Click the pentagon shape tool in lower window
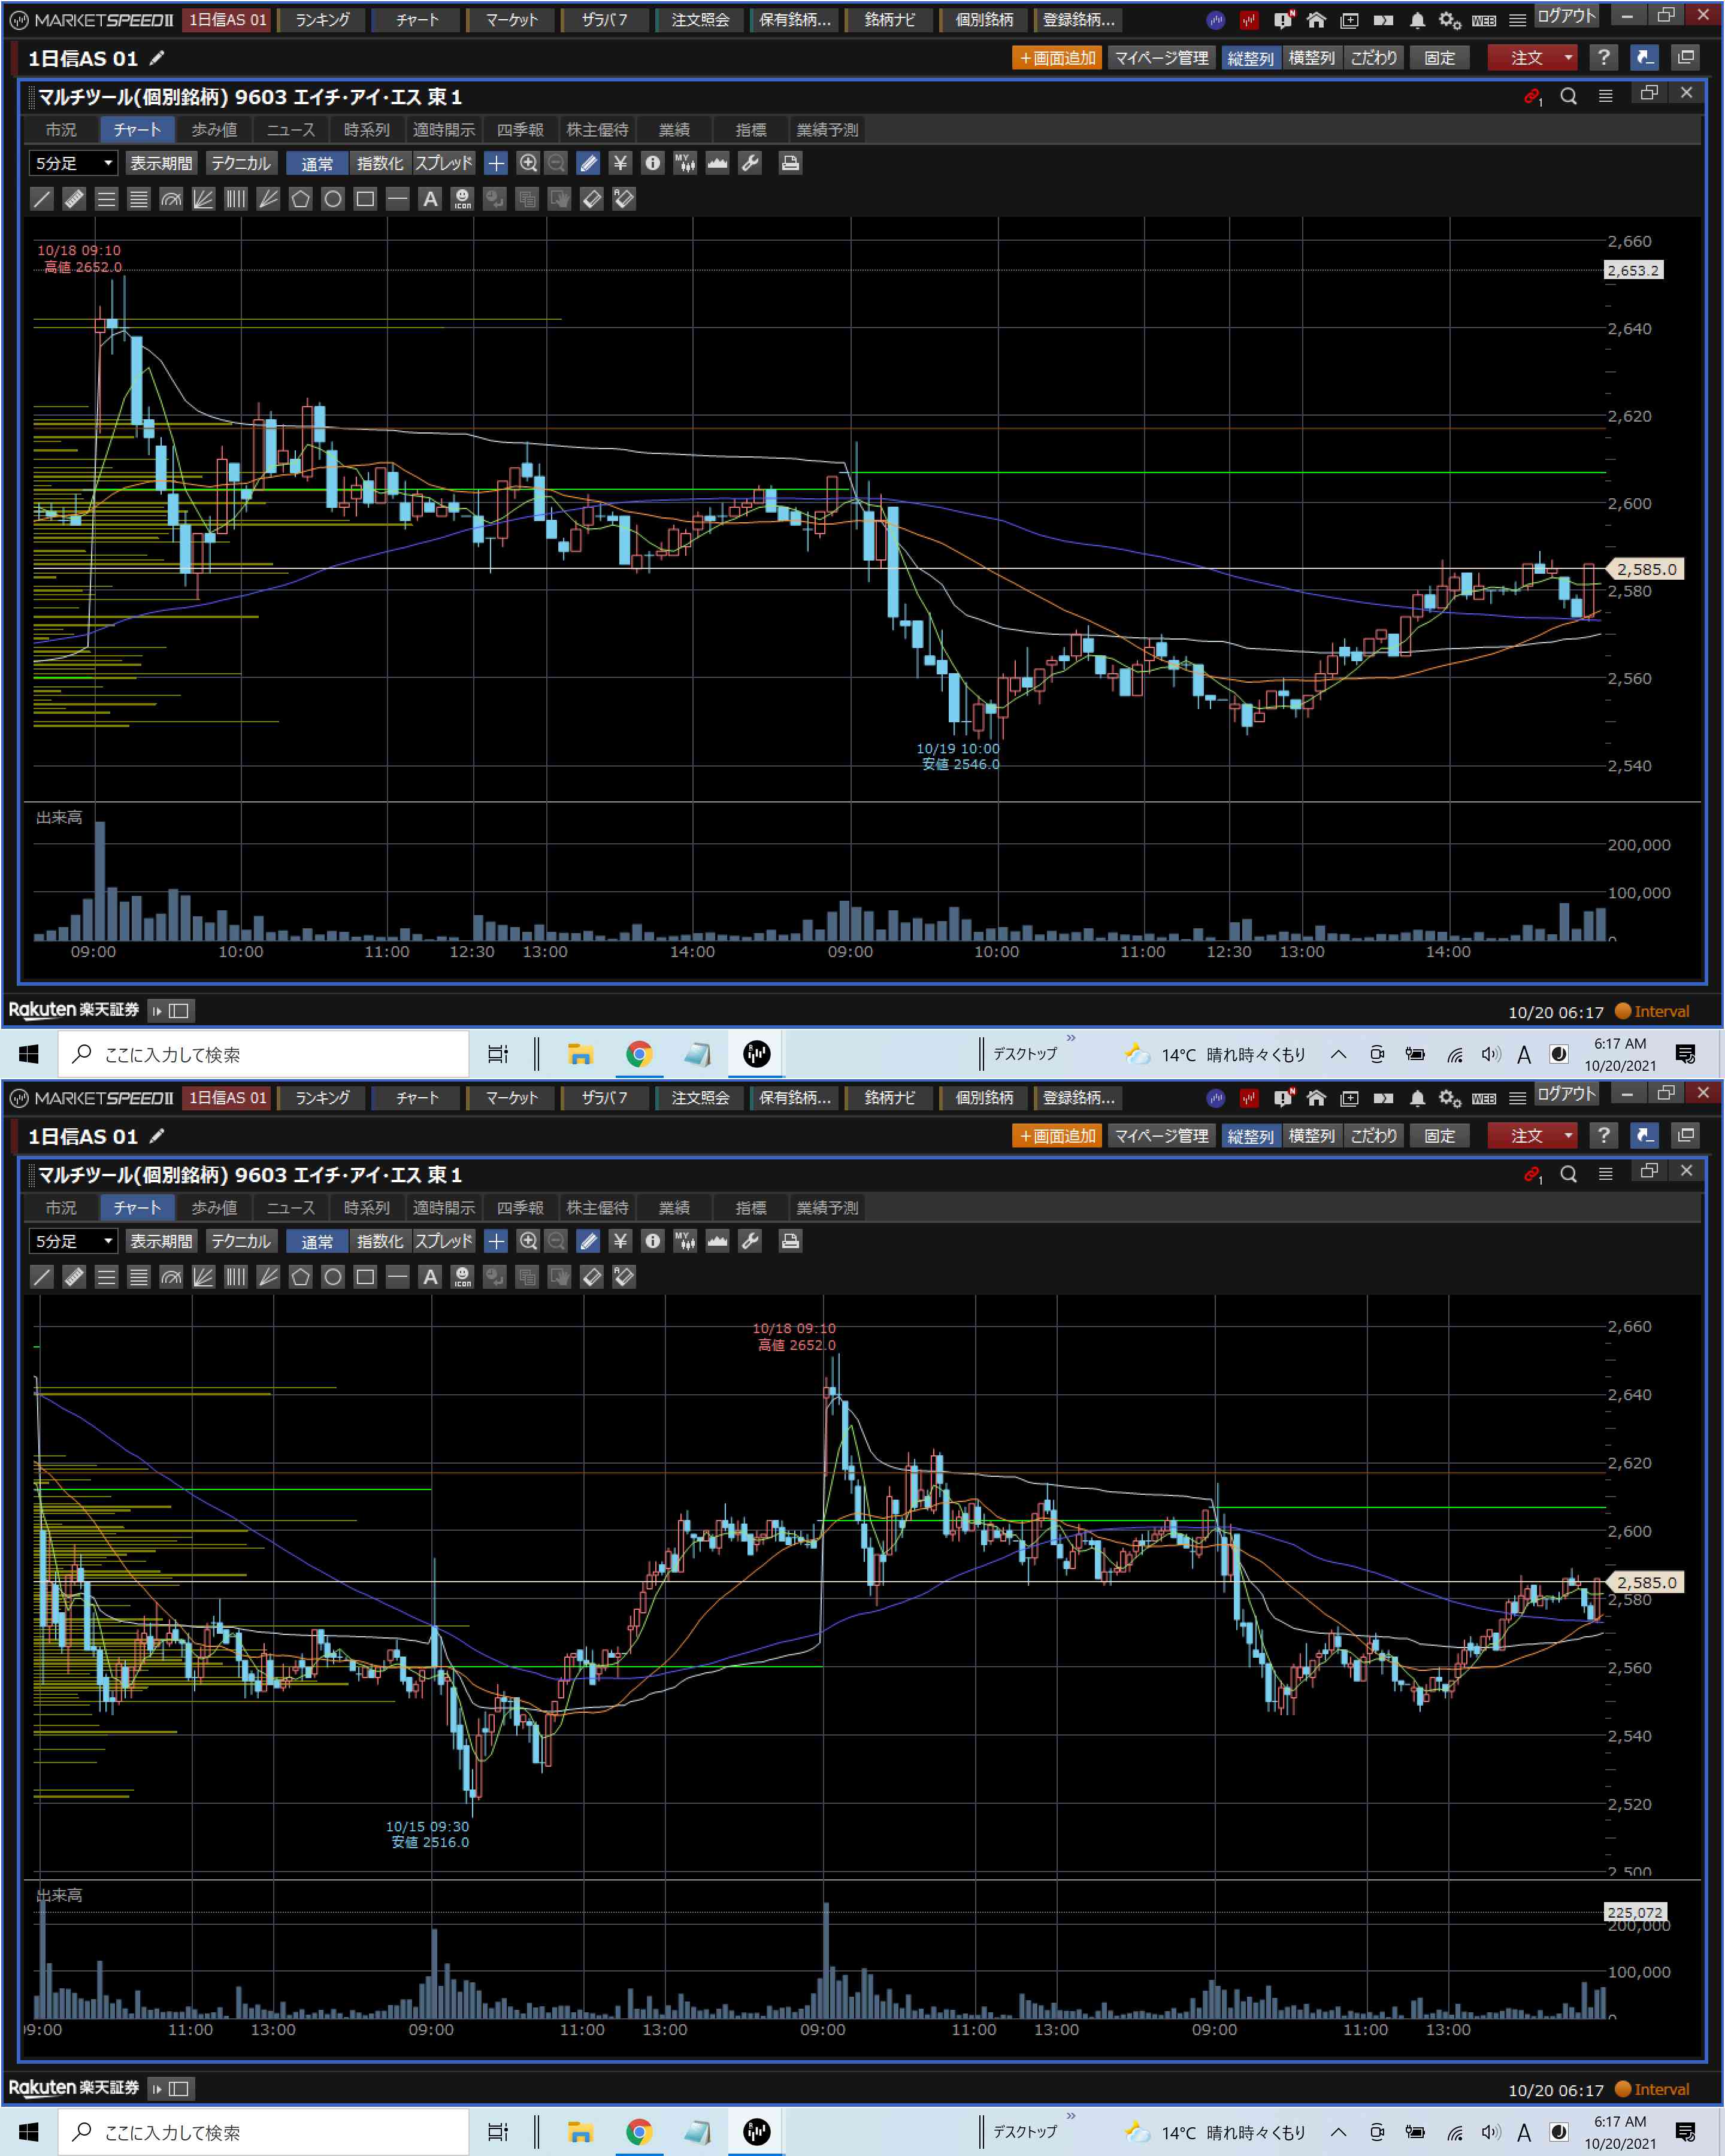Image resolution: width=1725 pixels, height=2156 pixels. click(x=300, y=1277)
